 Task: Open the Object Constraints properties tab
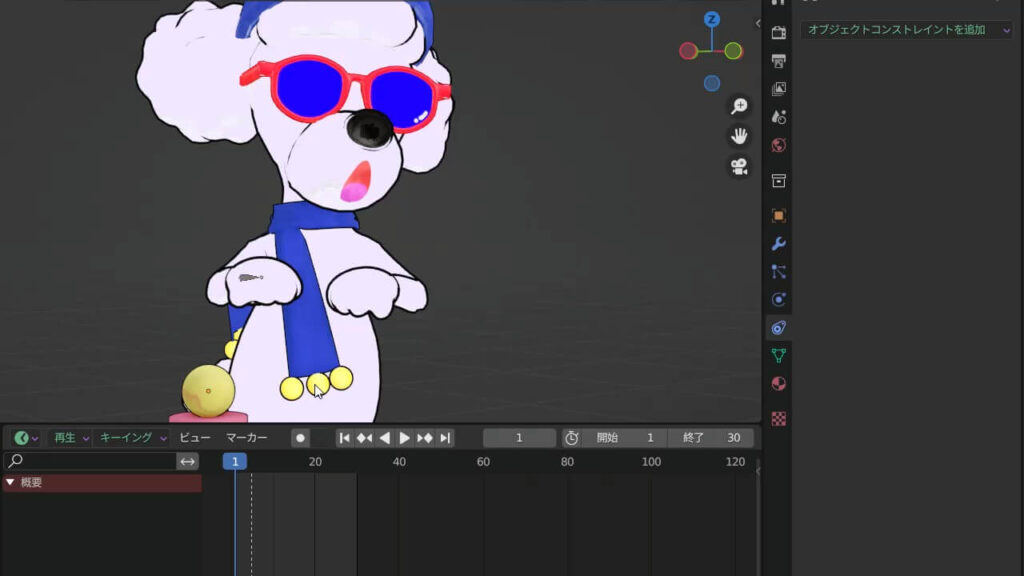778,328
